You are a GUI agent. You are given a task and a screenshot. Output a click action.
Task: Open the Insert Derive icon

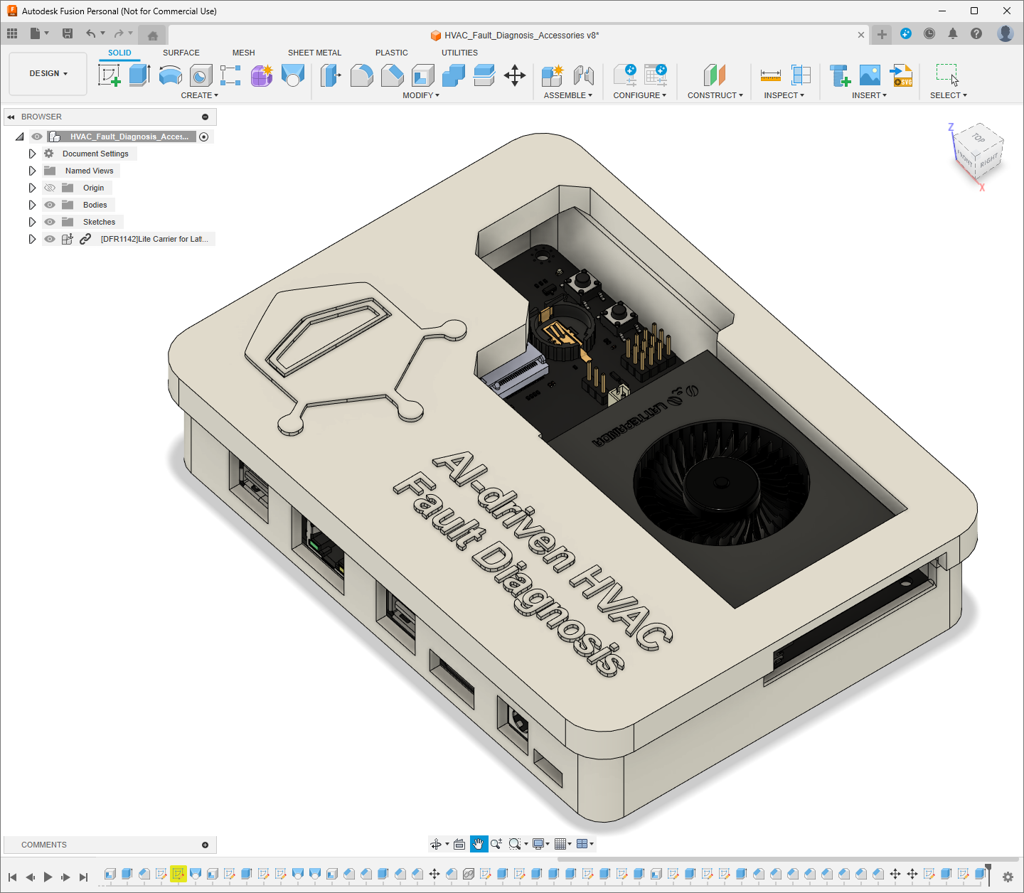coord(840,75)
